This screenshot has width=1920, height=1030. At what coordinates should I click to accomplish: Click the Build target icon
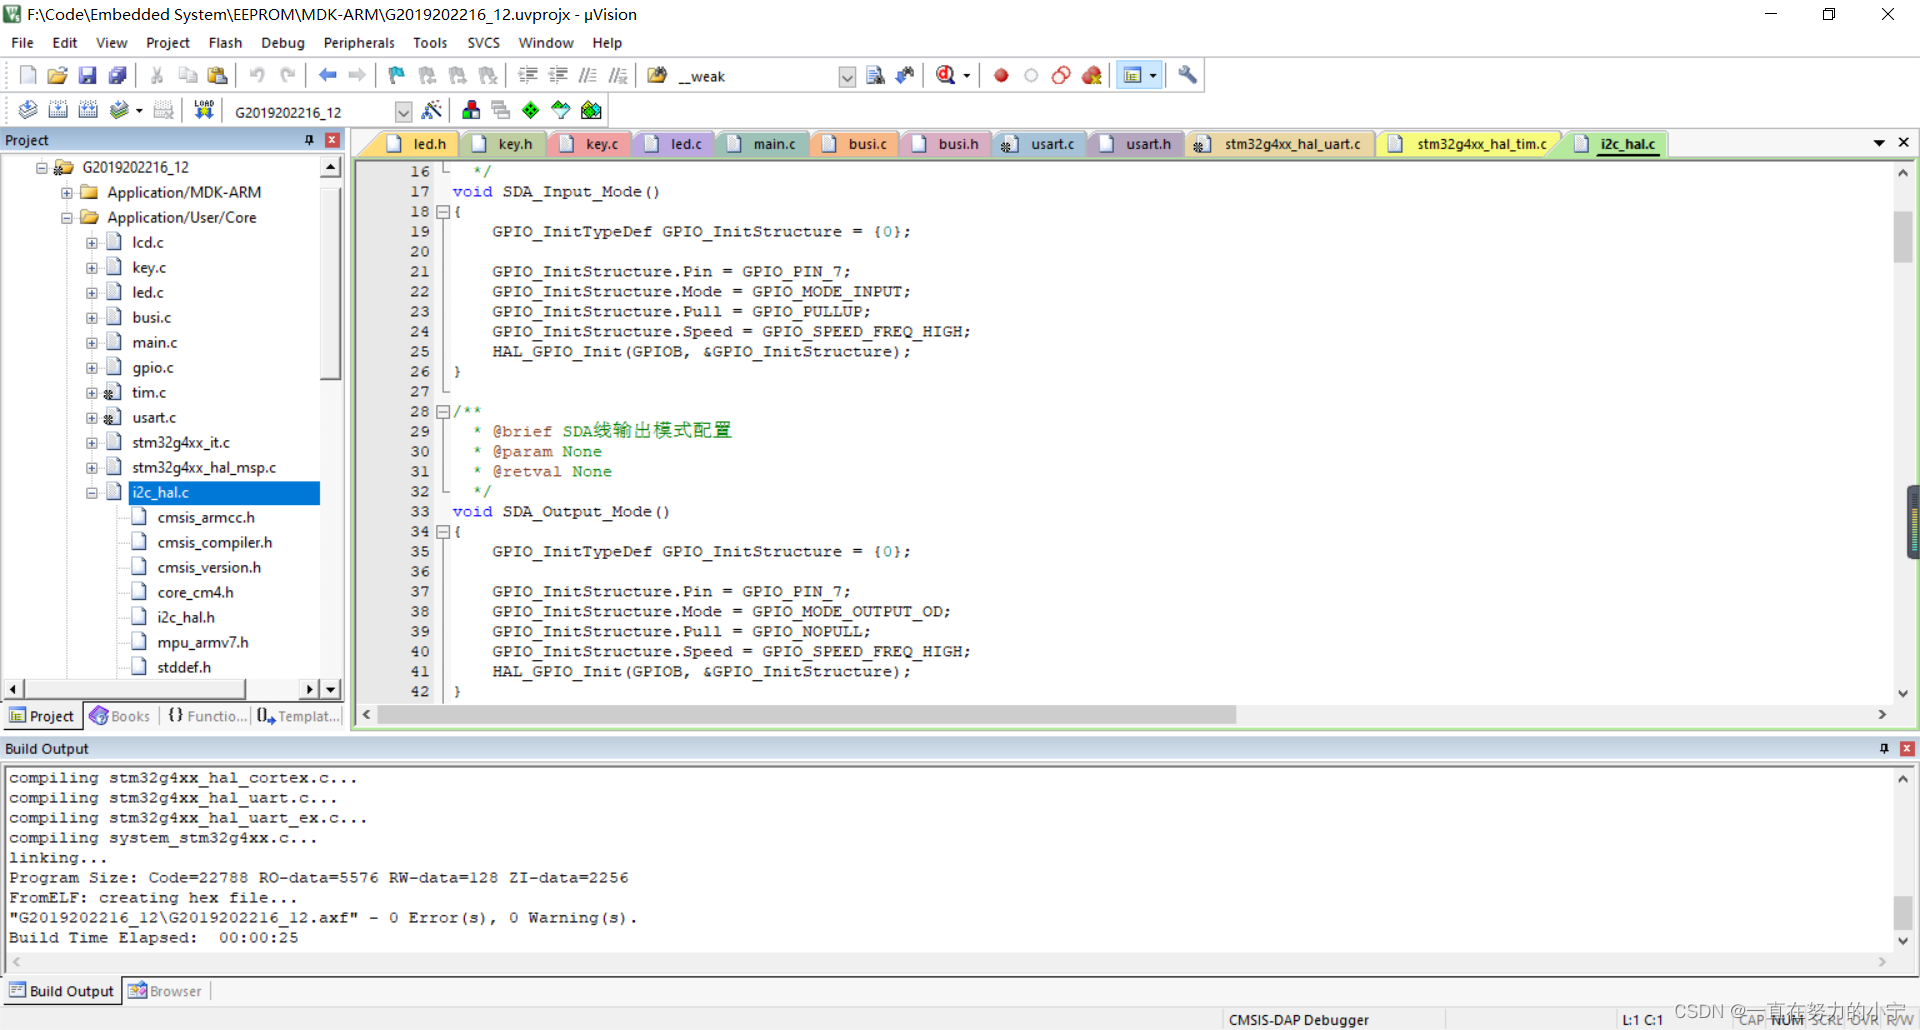58,111
